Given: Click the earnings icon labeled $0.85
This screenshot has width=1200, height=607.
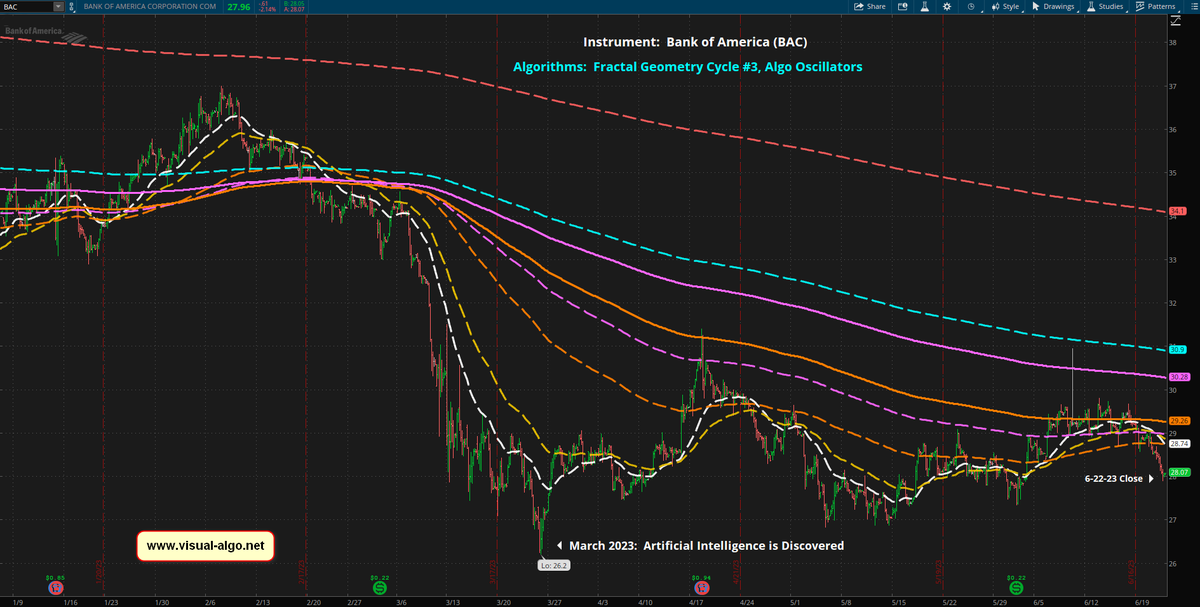Looking at the screenshot, I should 55,587.
